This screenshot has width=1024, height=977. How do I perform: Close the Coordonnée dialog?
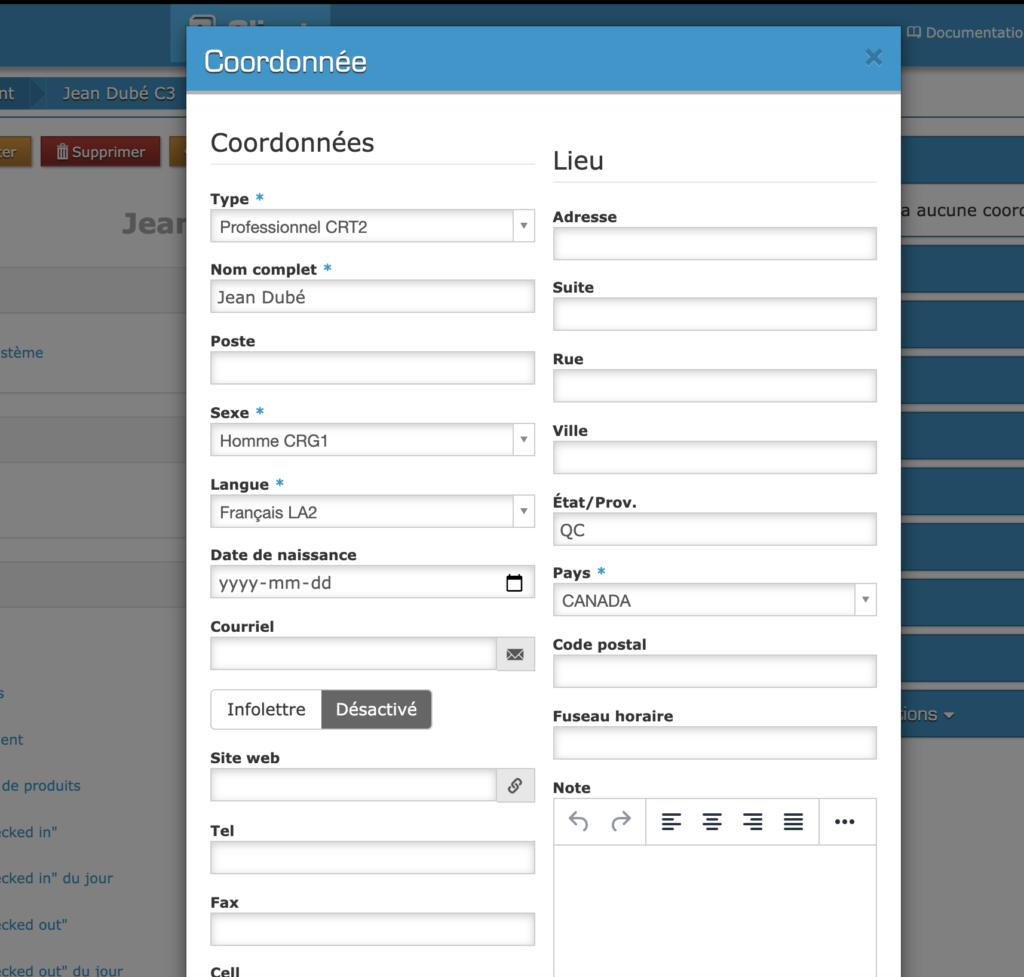coord(873,58)
